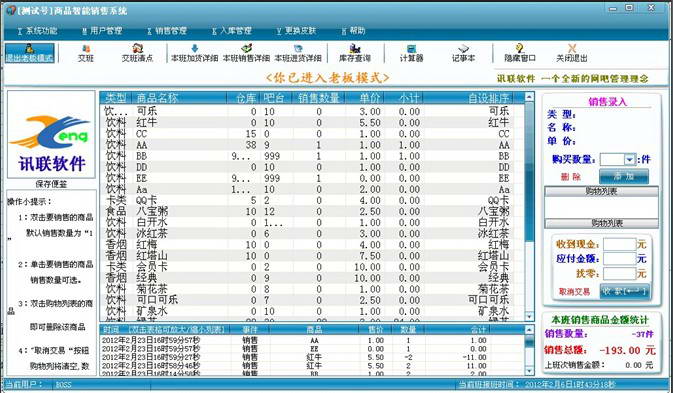Toggle off boss mode with 退出老板模式
This screenshot has width=673, height=393.
tap(30, 53)
